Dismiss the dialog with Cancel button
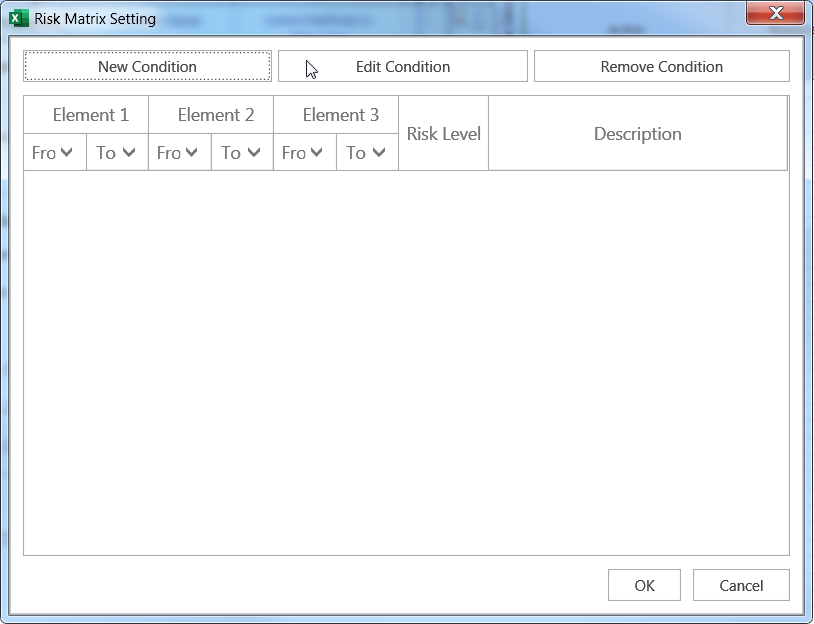Image resolution: width=814 pixels, height=624 pixels. 741,586
